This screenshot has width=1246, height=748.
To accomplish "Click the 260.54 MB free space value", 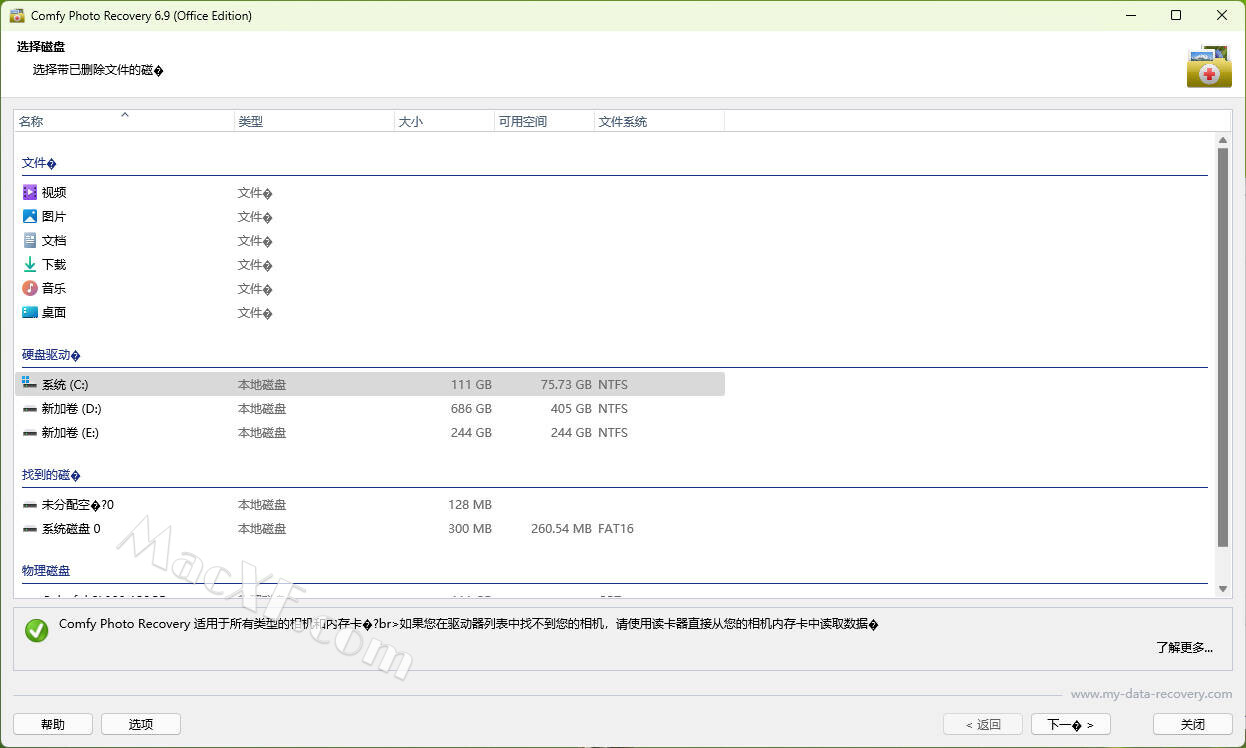I will (x=562, y=528).
